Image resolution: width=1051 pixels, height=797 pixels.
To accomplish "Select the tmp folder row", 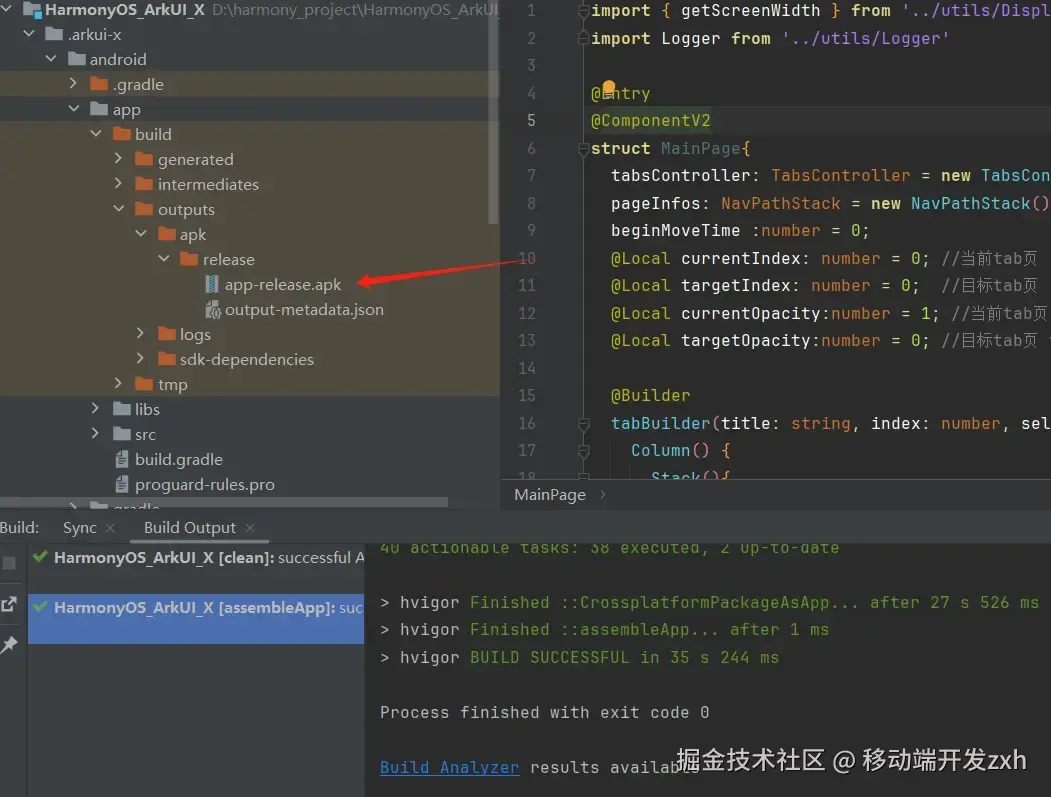I will pos(249,384).
